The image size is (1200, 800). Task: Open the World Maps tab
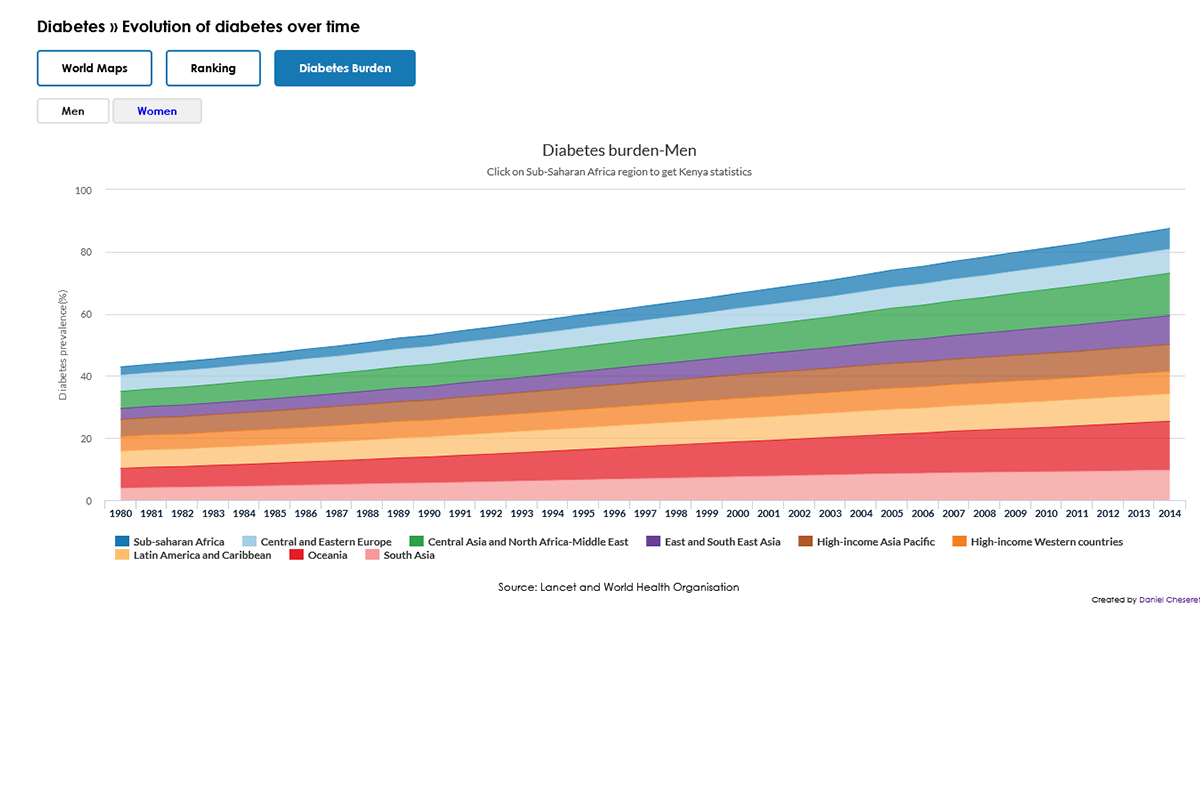pos(94,68)
